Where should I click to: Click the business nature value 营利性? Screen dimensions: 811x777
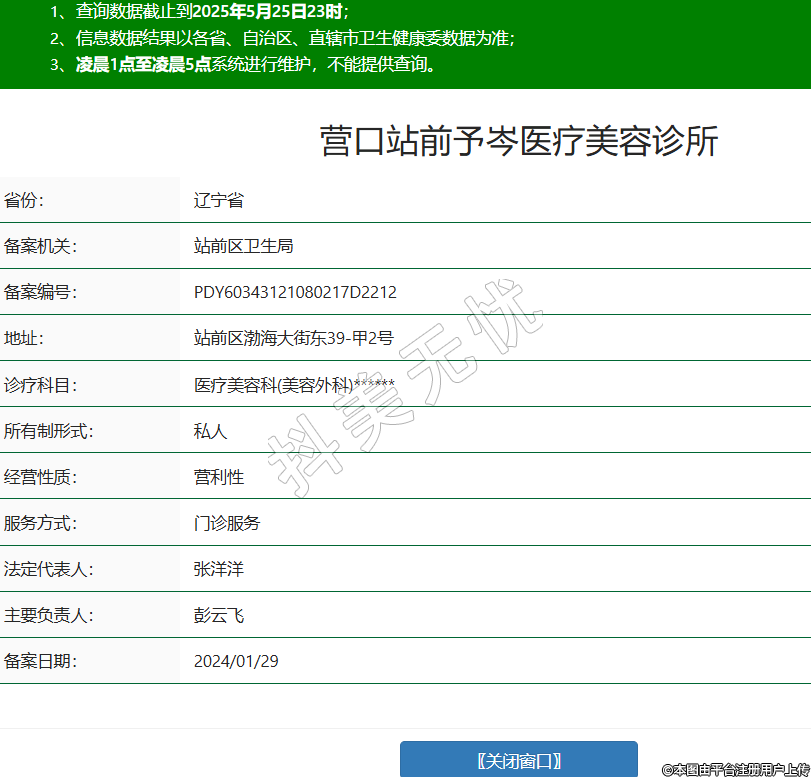click(218, 477)
